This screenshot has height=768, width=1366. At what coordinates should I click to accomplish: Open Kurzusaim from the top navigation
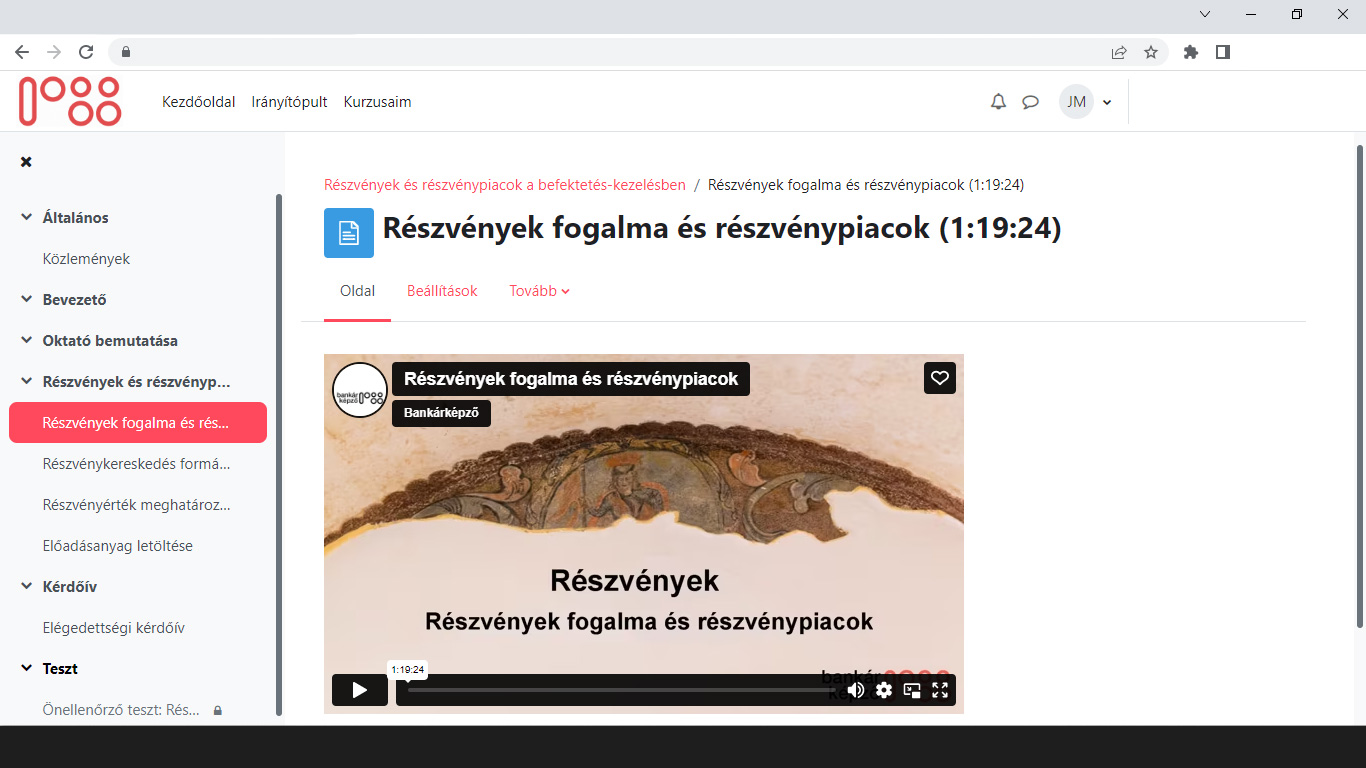pos(377,101)
